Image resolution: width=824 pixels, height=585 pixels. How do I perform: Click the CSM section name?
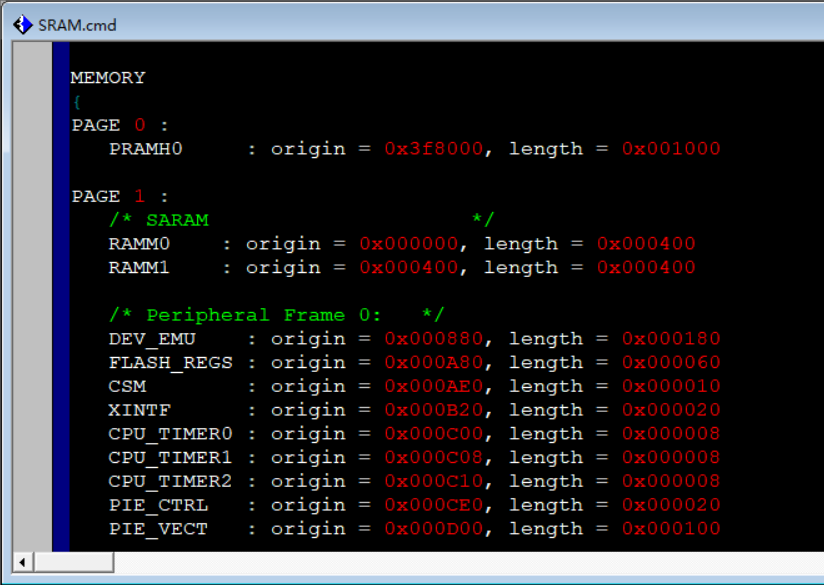pyautogui.click(x=127, y=386)
